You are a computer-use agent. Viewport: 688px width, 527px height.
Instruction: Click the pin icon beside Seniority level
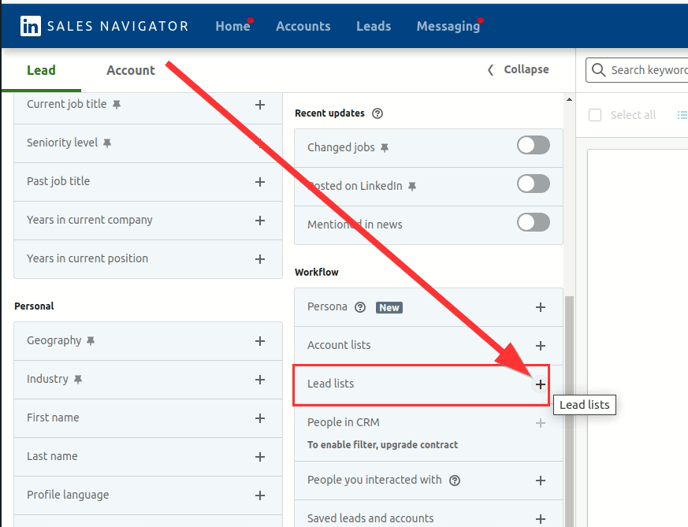(108, 143)
